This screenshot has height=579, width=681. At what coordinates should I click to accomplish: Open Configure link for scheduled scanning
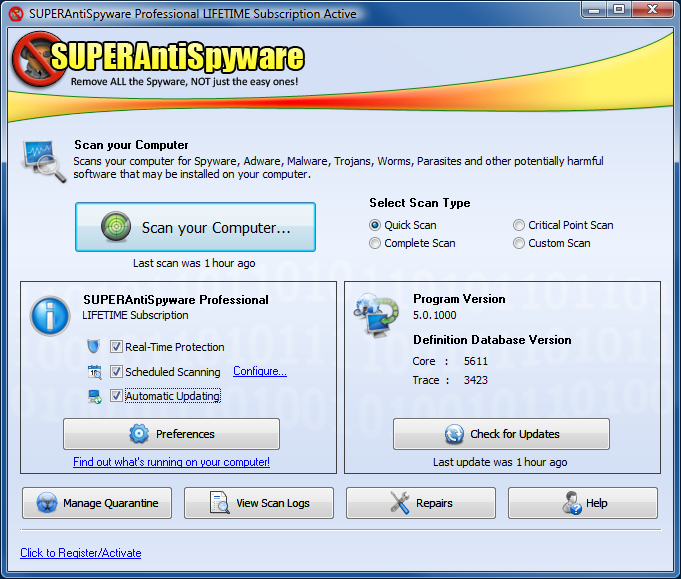260,371
